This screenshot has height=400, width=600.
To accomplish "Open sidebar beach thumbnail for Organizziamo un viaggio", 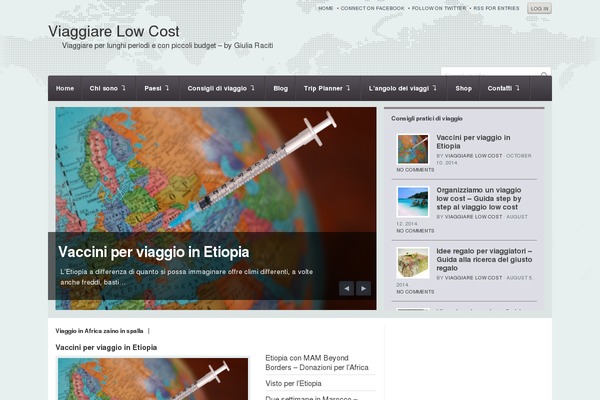I will pos(413,202).
